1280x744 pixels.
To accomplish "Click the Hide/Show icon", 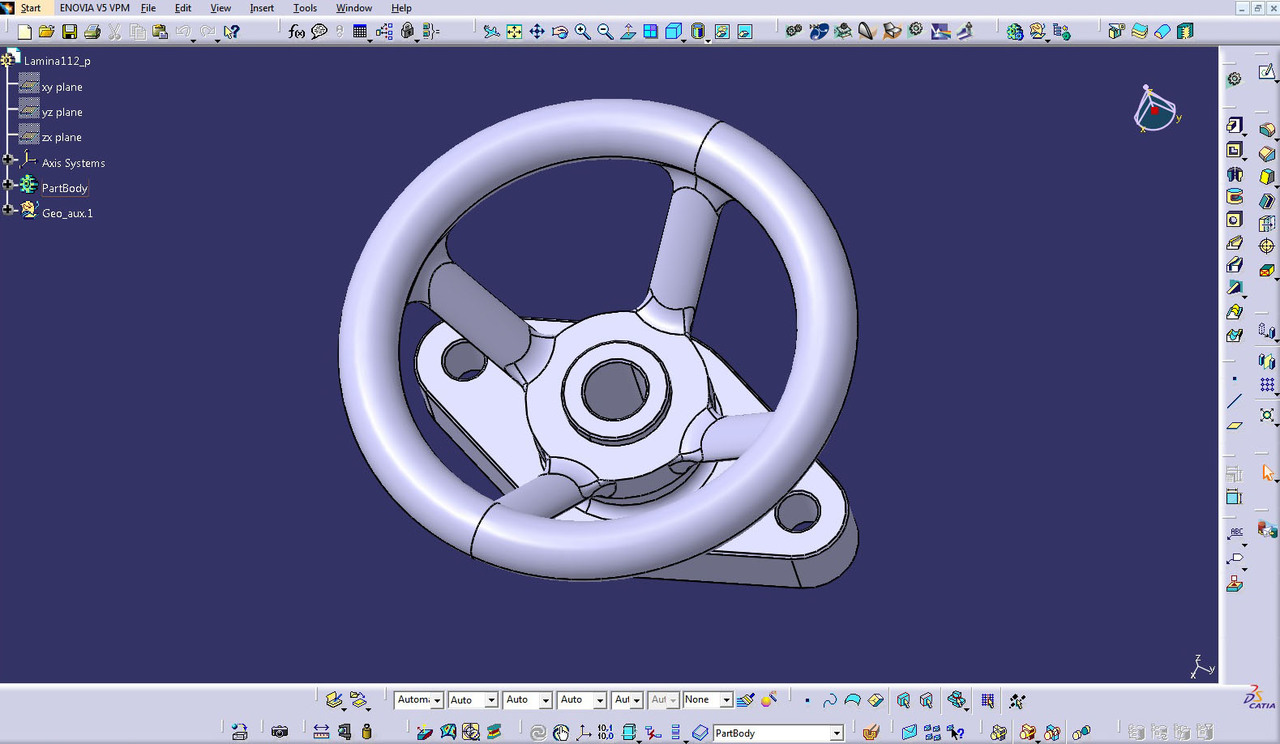I will click(x=721, y=32).
